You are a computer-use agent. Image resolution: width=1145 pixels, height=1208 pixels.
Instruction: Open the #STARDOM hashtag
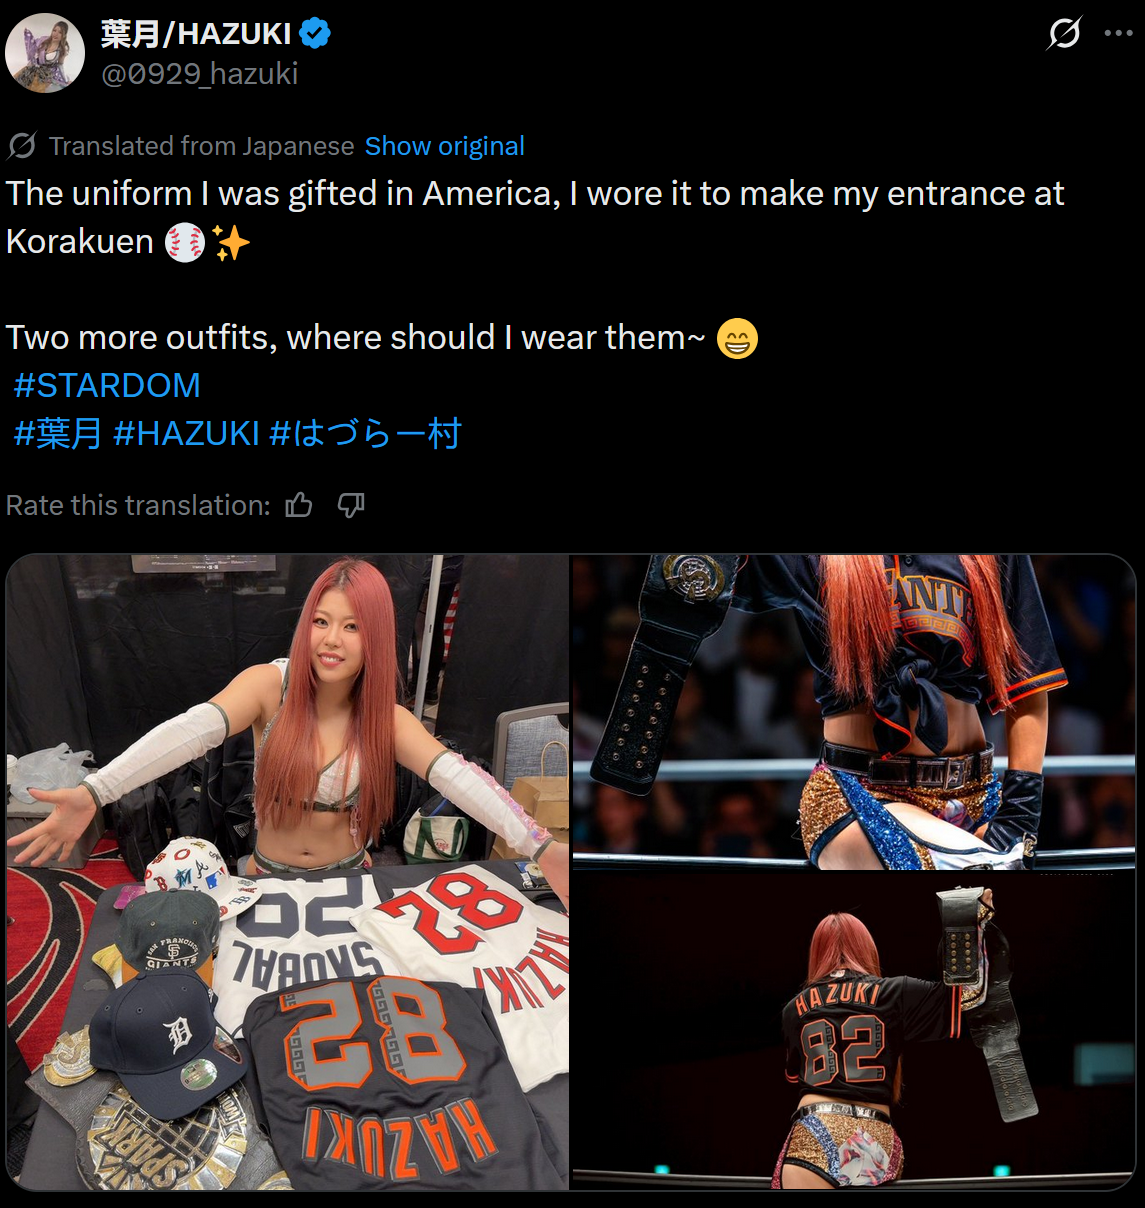[x=107, y=386]
